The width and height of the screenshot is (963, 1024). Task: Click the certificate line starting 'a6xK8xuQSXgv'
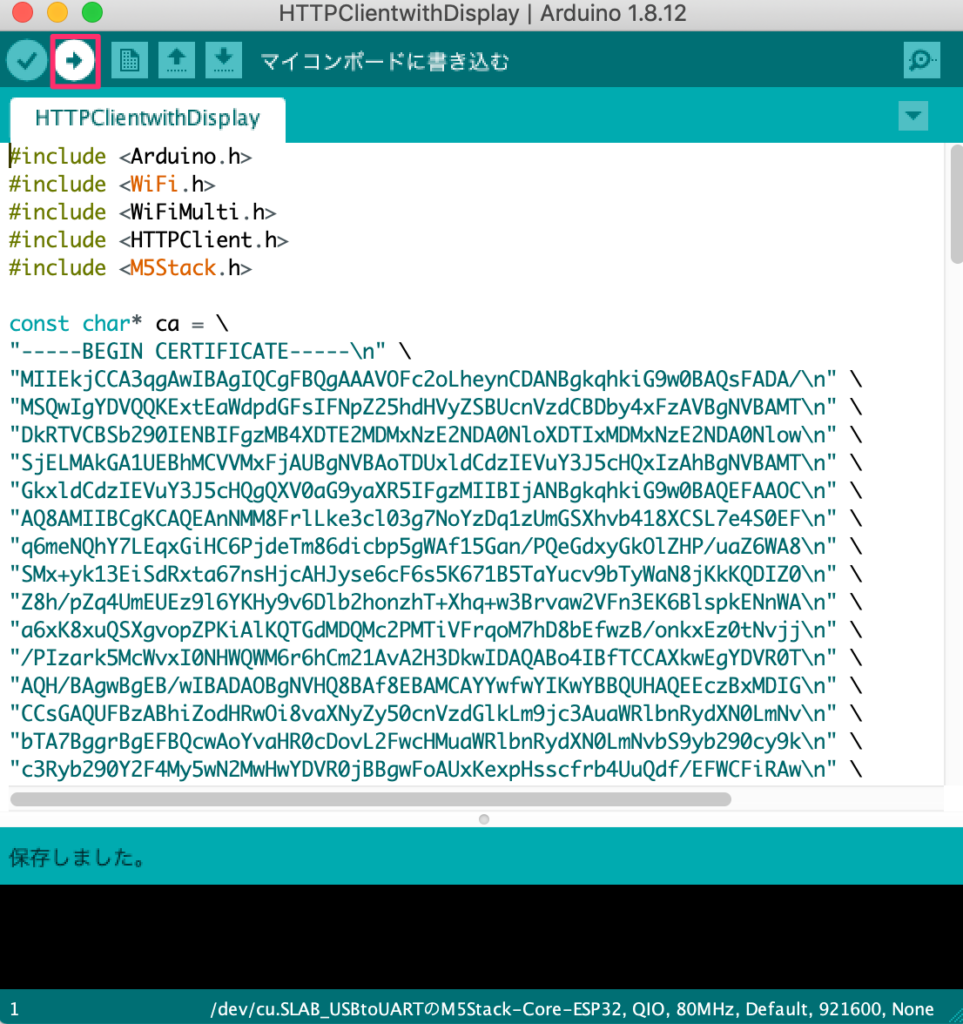pos(435,630)
